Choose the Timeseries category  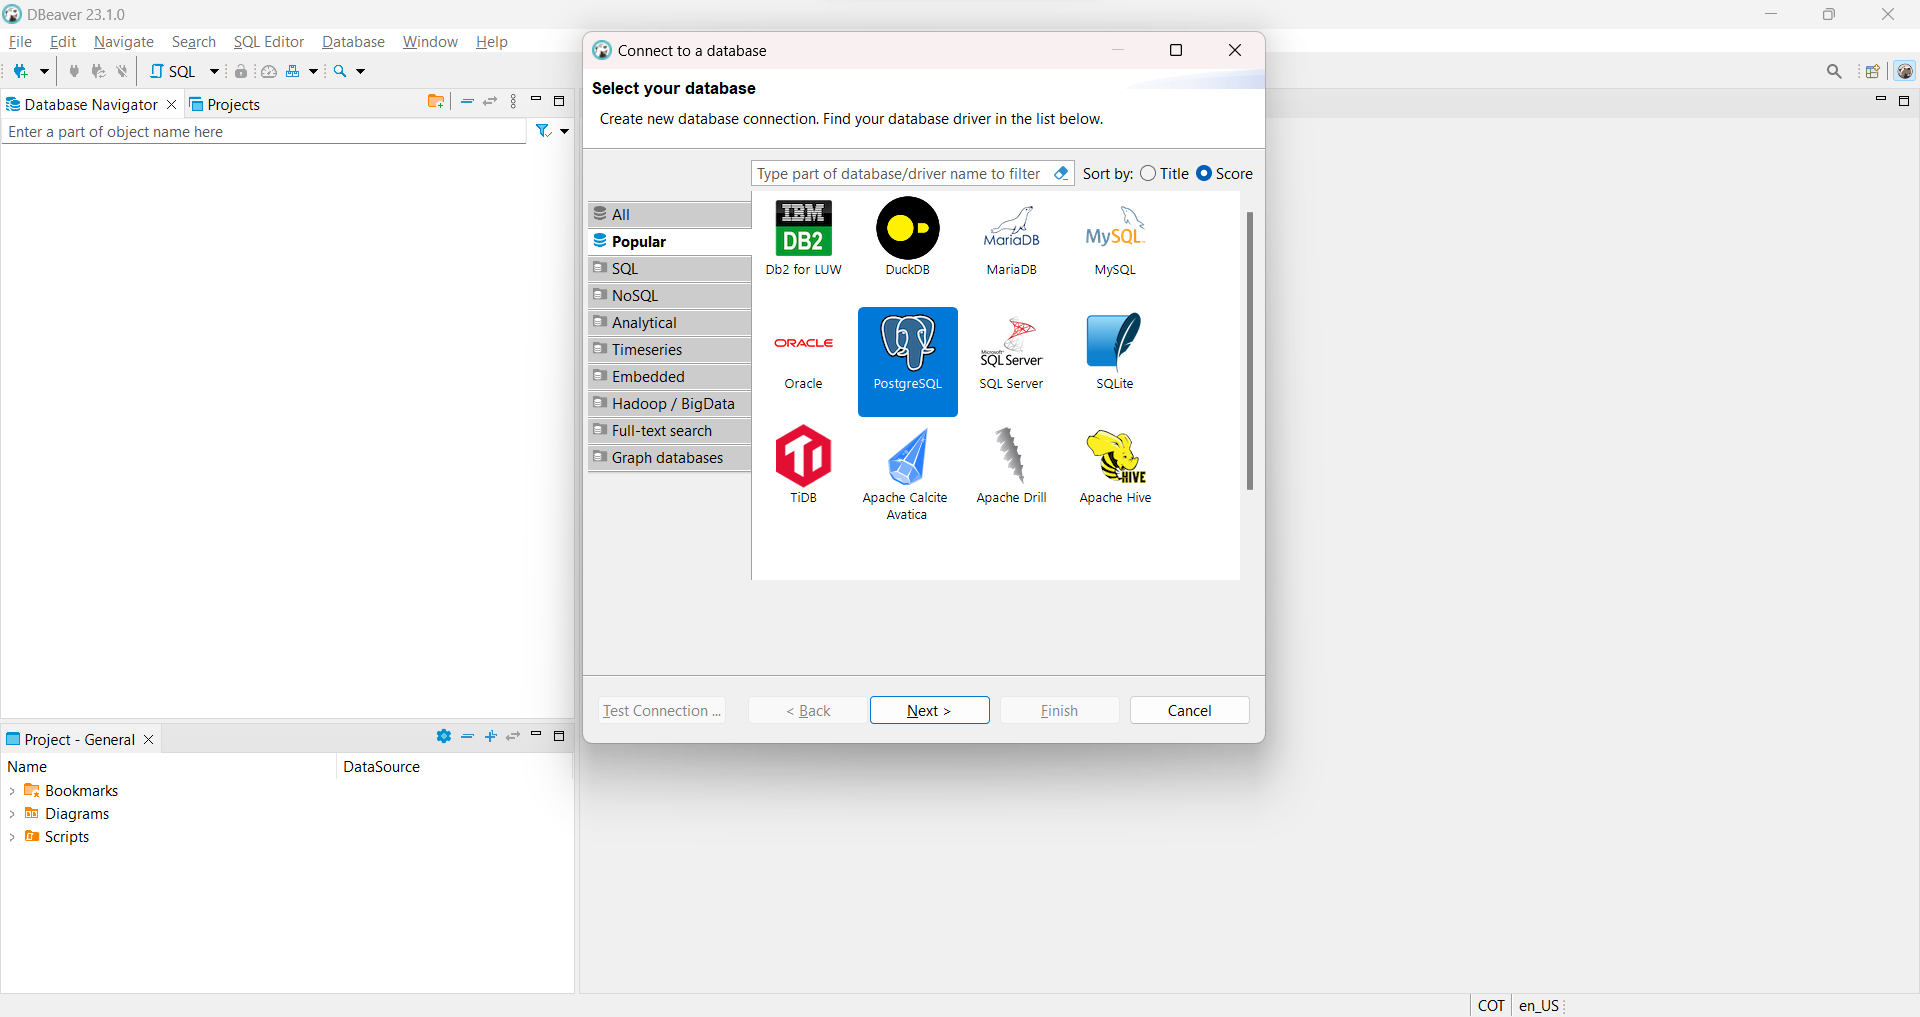click(670, 349)
